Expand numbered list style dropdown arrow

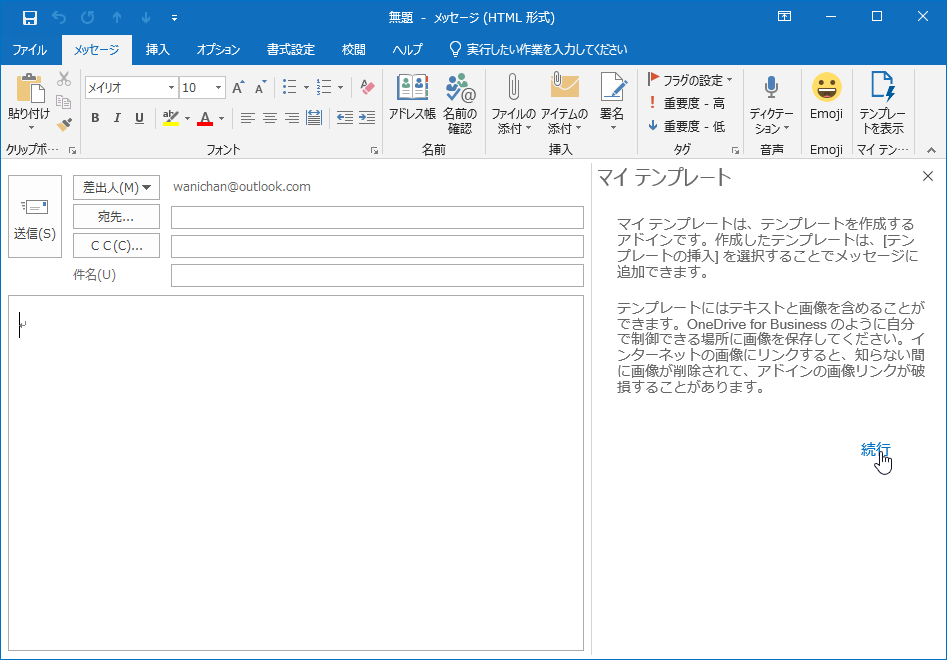tap(340, 88)
